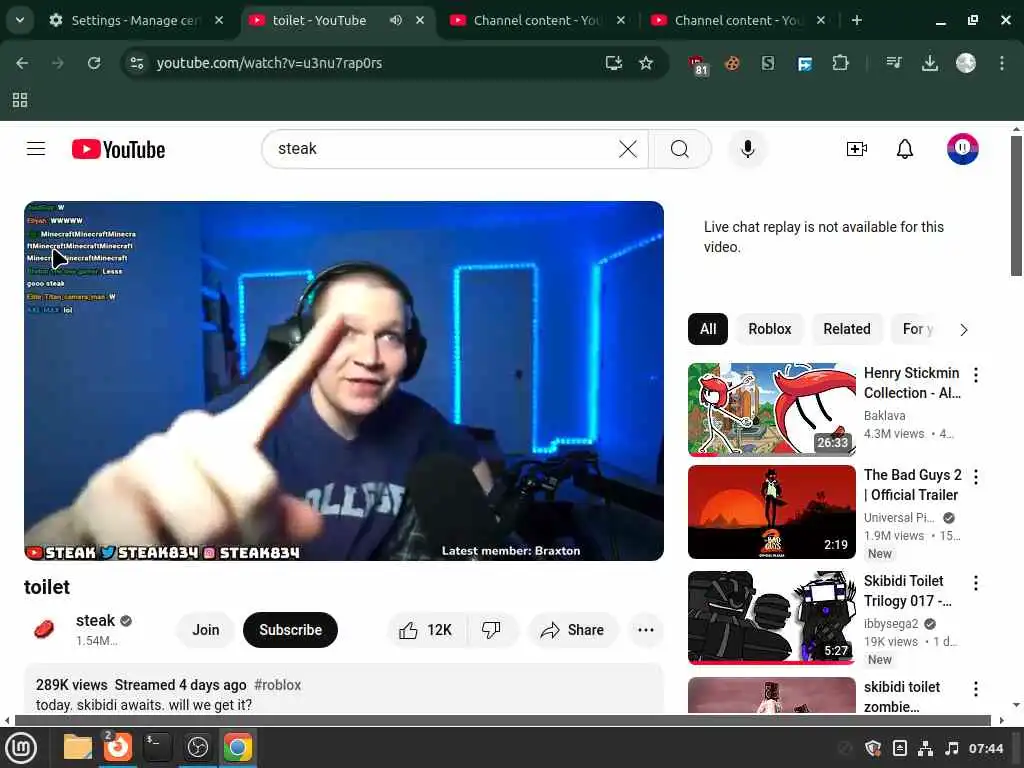The image size is (1024, 768).
Task: Open The Bad Guys 2 trailer thumbnail
Action: click(771, 512)
